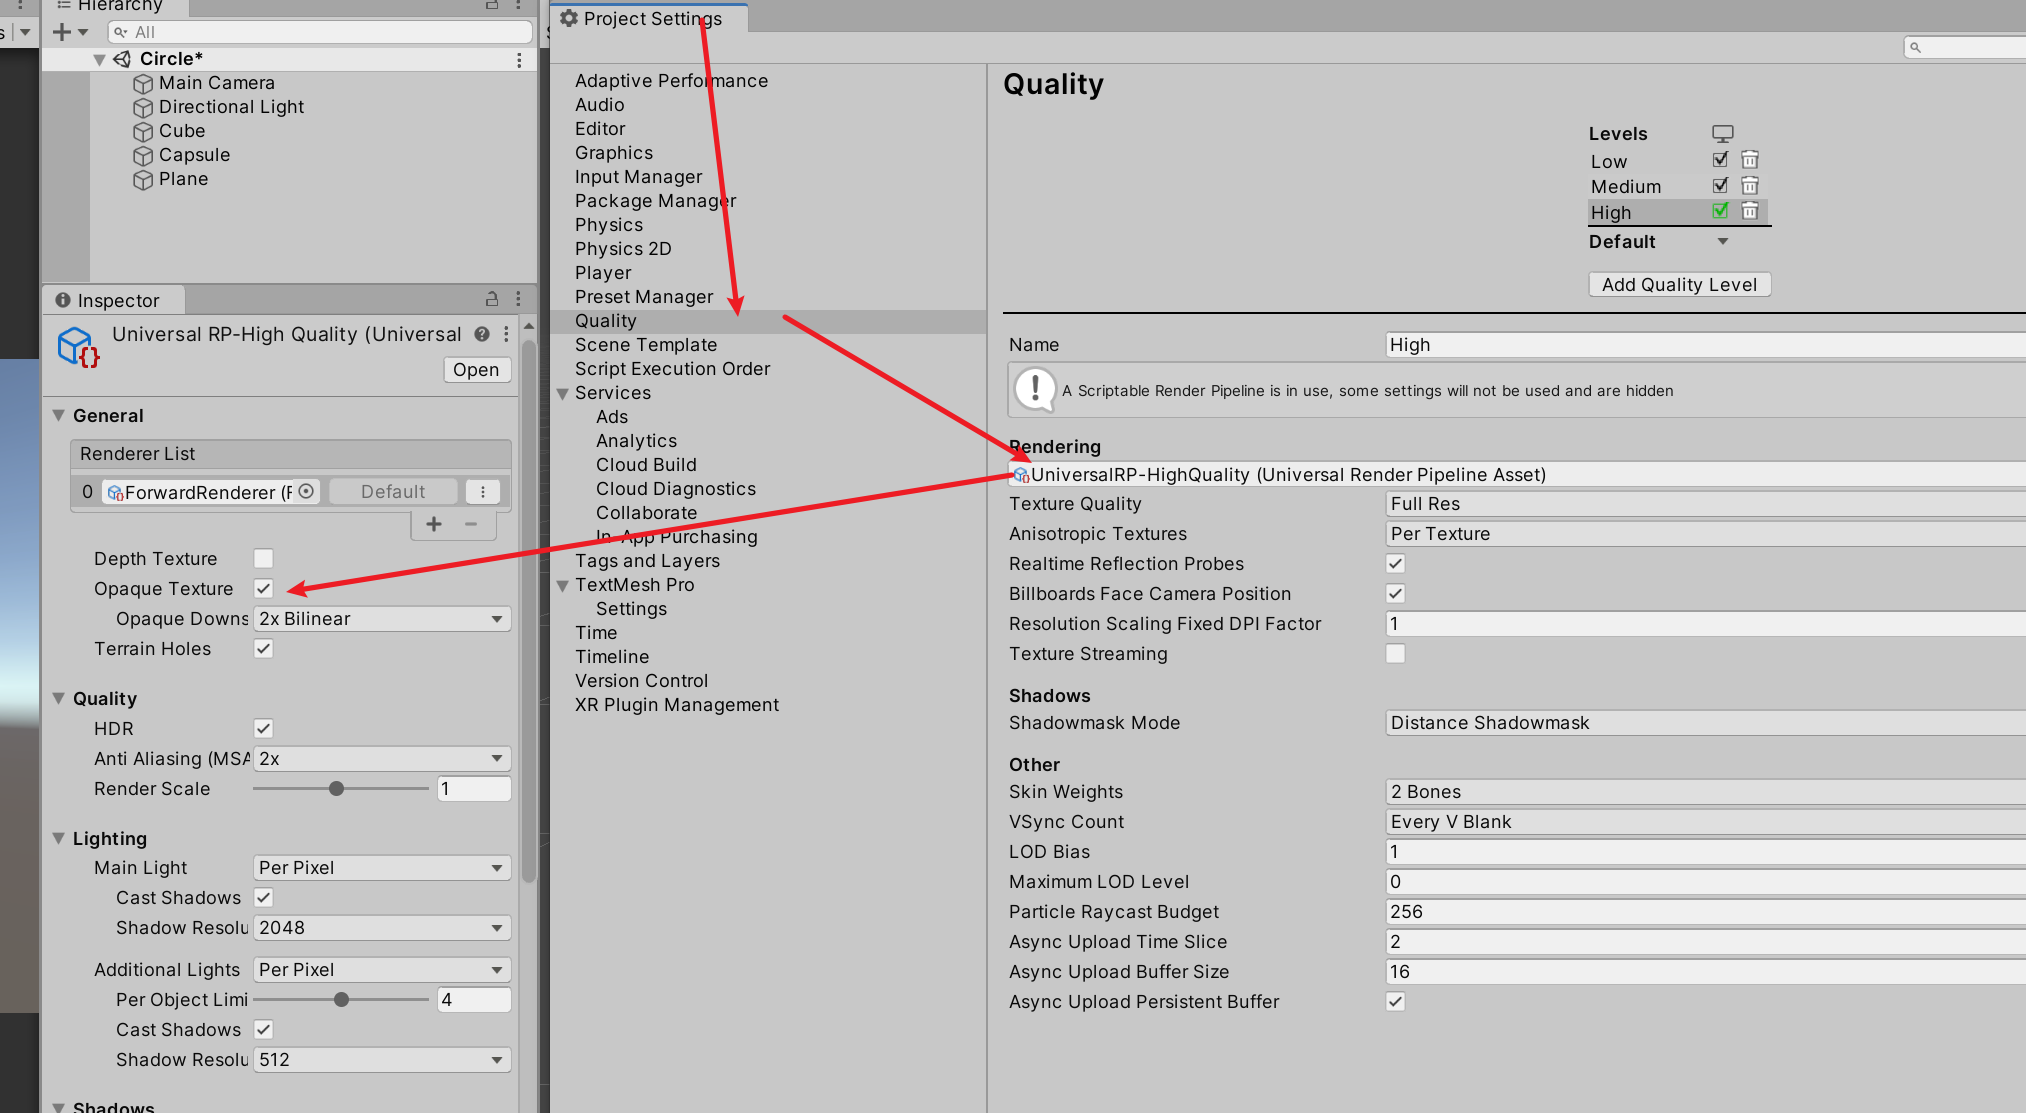Select Graphics in the settings category list
The image size is (2026, 1113).
tap(613, 153)
